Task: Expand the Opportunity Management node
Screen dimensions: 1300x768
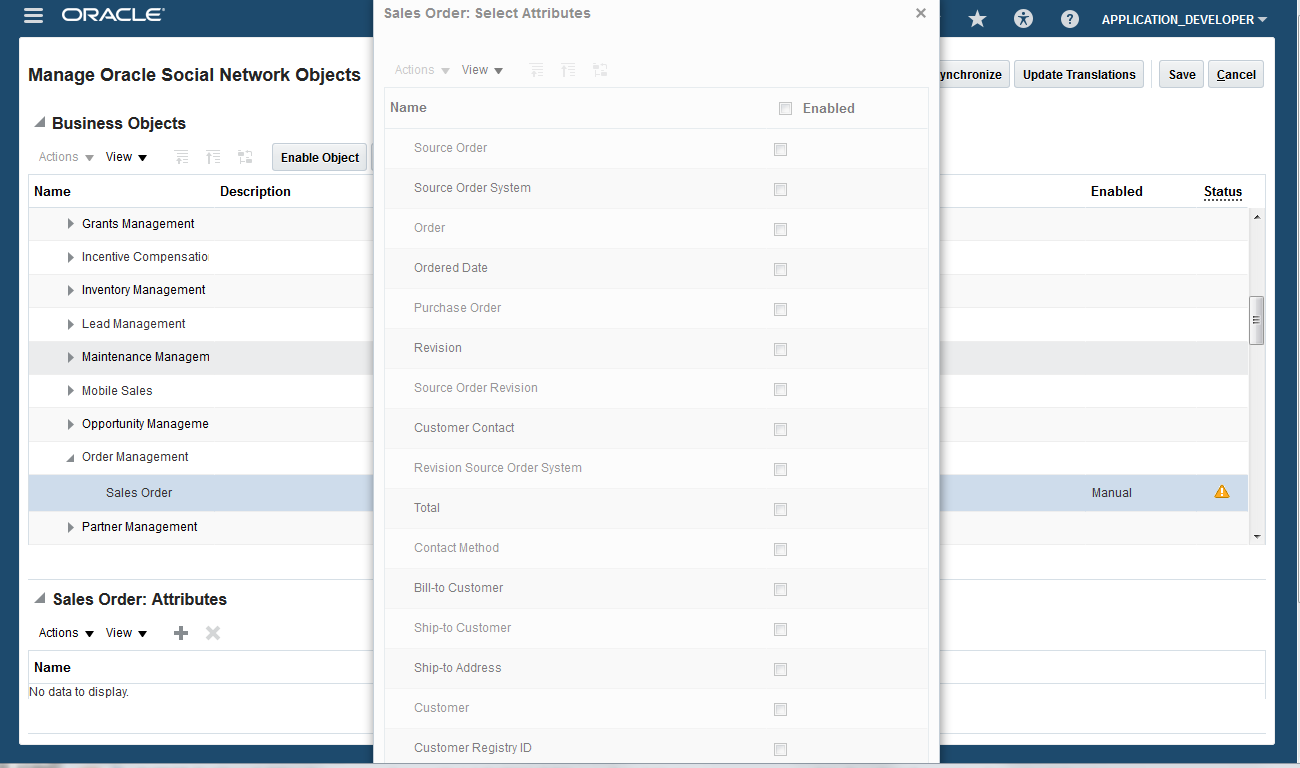Action: point(71,424)
